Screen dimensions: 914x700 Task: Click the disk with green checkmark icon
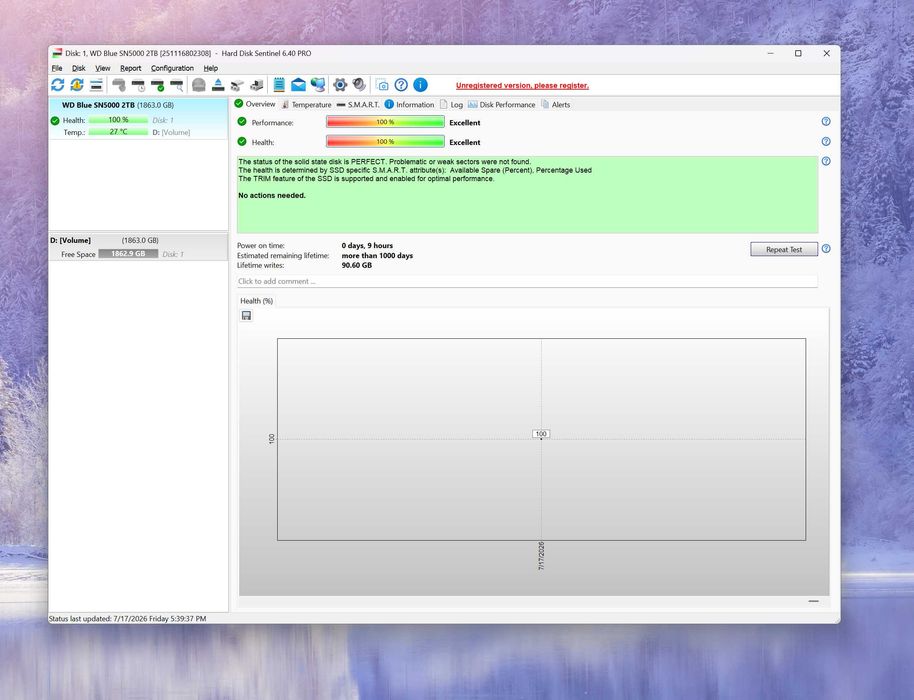pos(157,85)
